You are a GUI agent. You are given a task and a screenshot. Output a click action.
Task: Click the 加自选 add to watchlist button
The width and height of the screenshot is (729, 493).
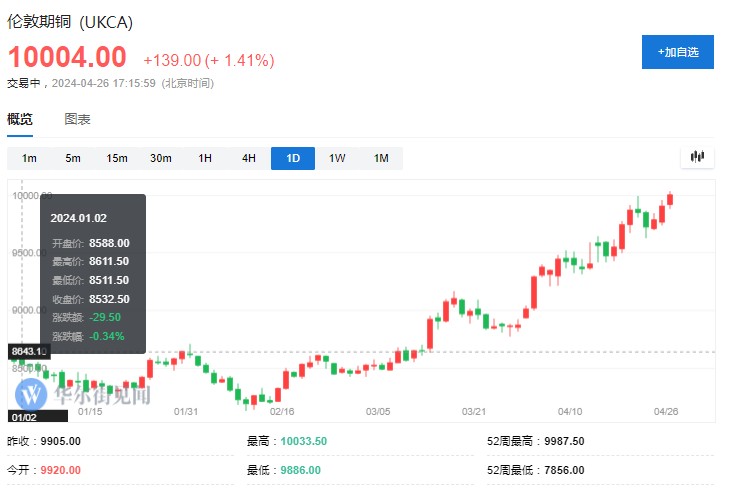[677, 51]
